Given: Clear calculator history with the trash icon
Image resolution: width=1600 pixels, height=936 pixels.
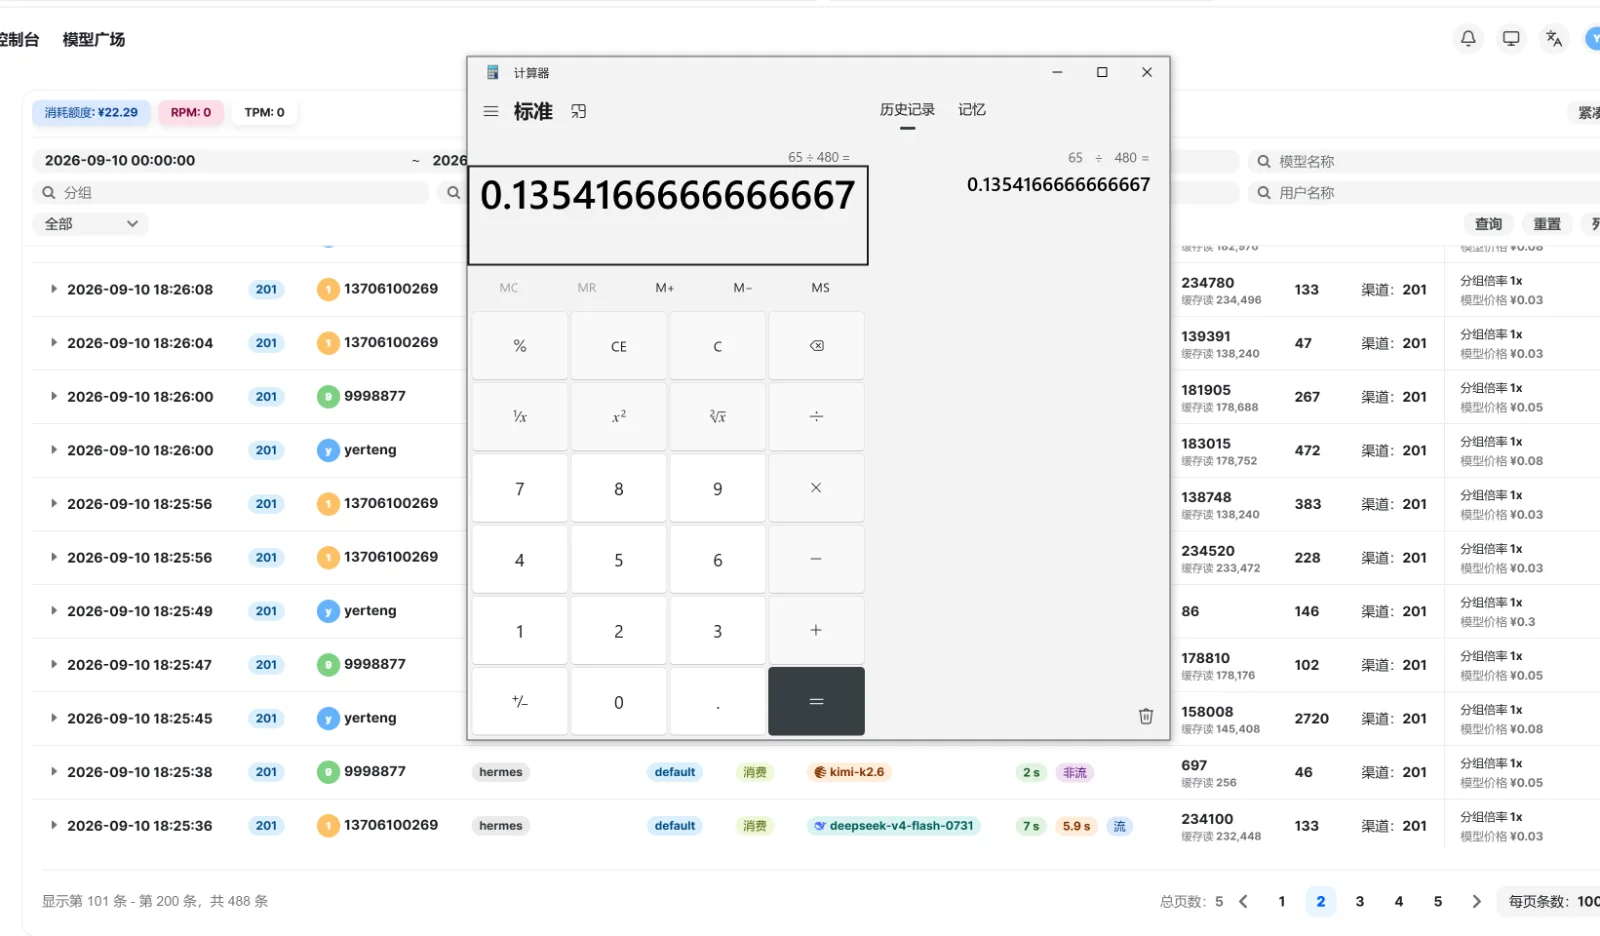Looking at the screenshot, I should point(1146,716).
